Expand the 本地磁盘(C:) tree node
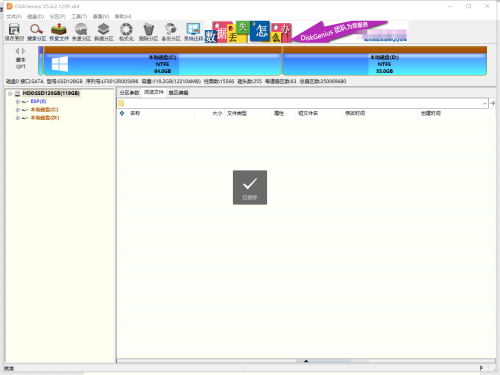Screen dimensions: 500x375 [x=18, y=110]
